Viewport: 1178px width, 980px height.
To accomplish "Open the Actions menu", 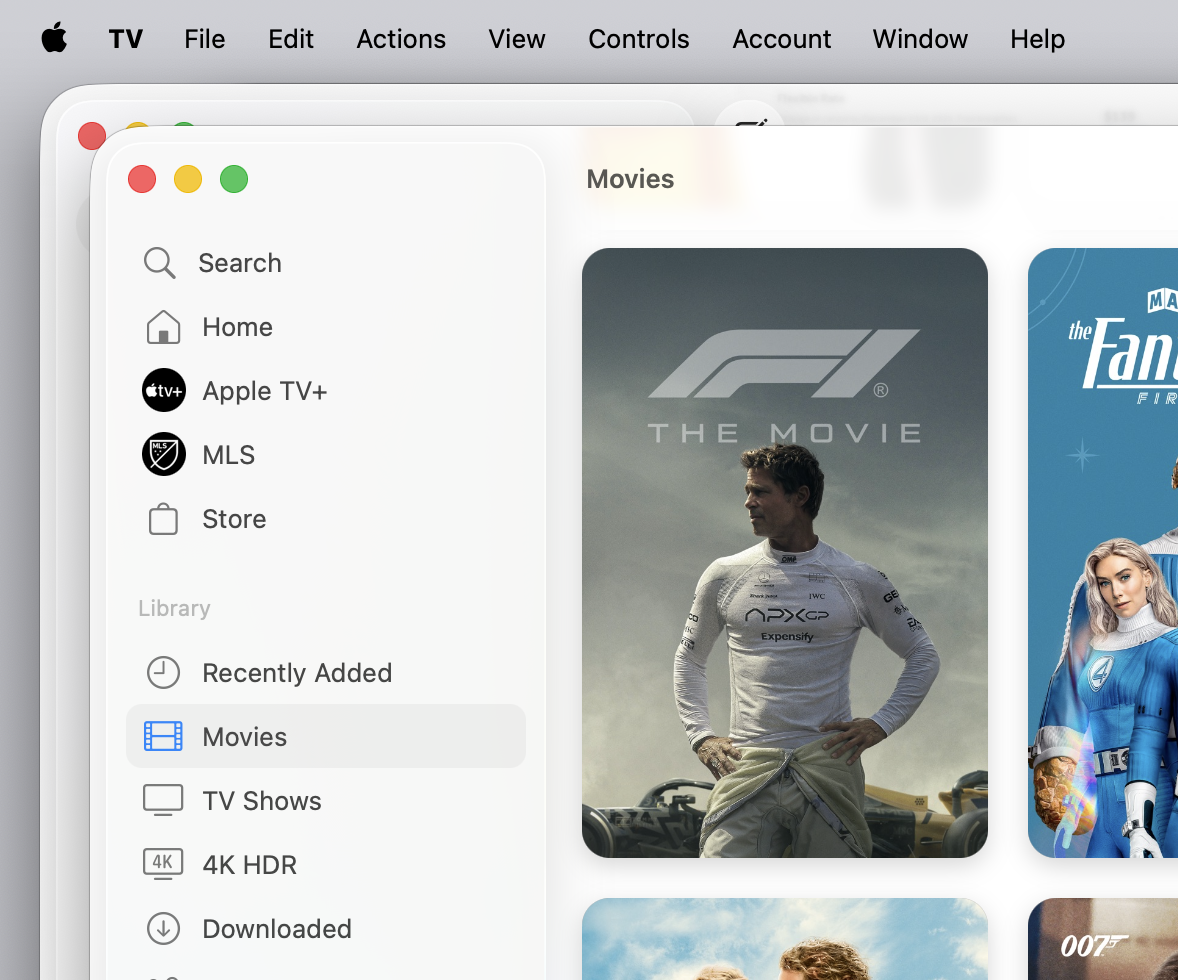I will [x=401, y=39].
